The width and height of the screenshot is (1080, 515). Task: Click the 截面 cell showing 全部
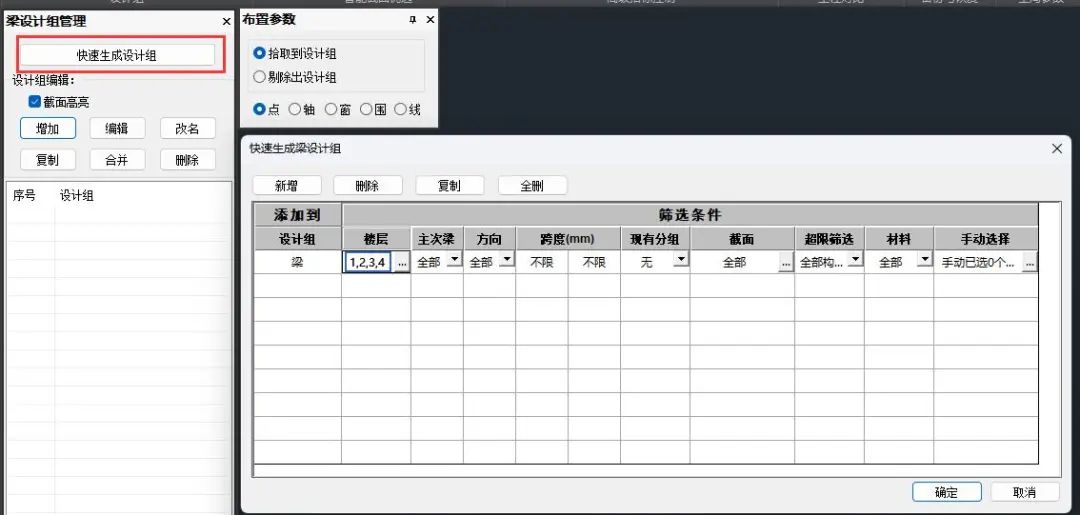[x=734, y=262]
